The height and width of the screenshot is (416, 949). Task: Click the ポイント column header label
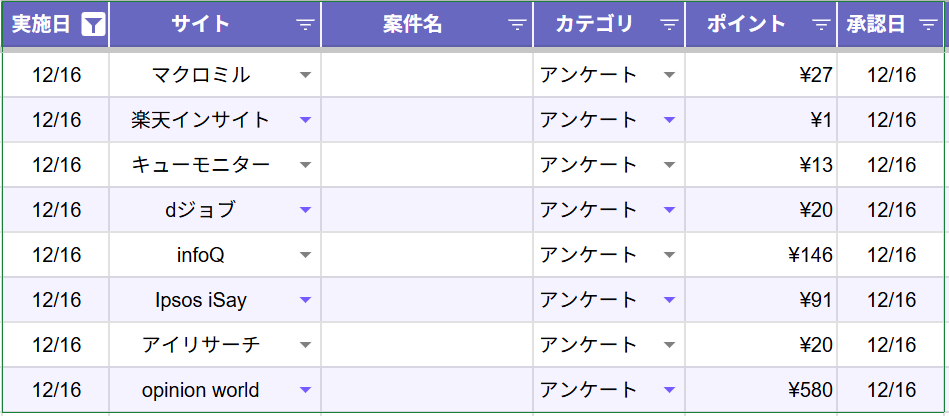[x=746, y=25]
